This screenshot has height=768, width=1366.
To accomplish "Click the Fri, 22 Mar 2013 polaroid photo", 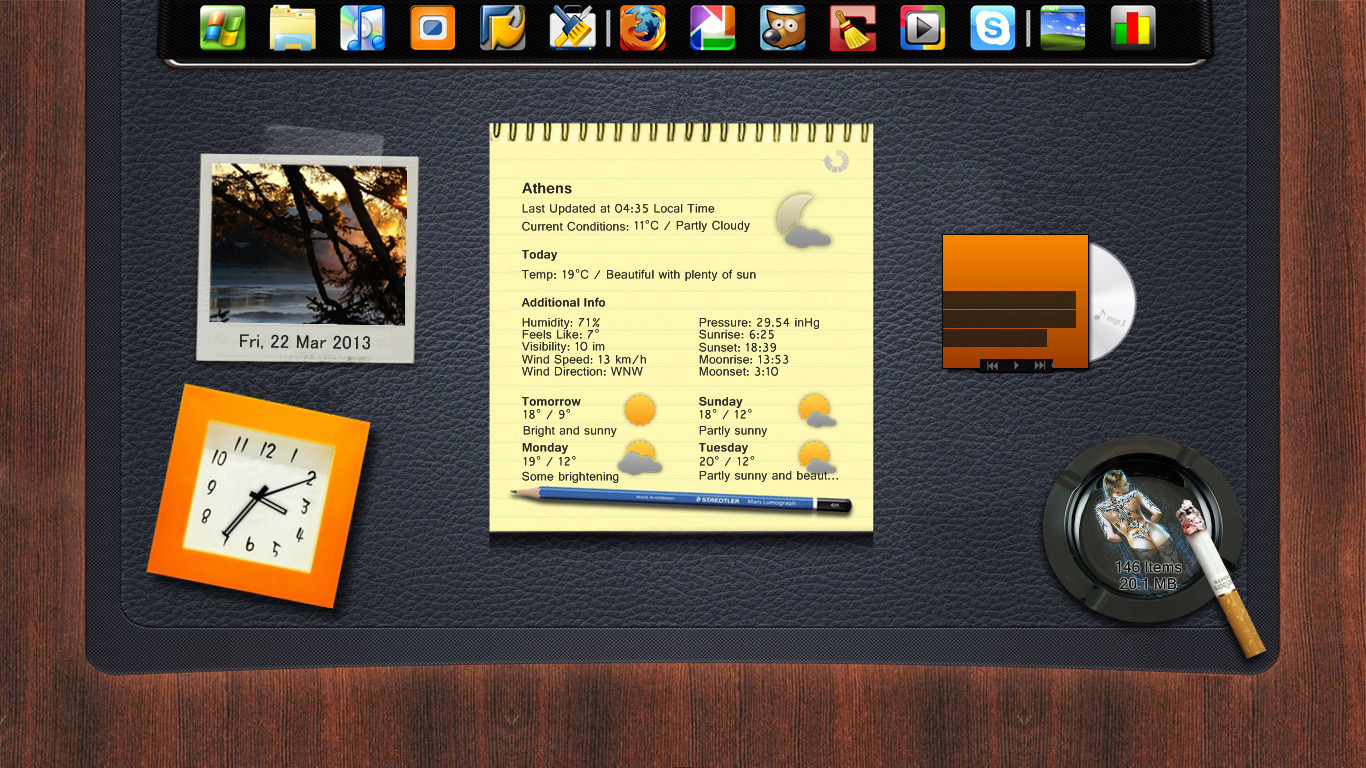I will 305,258.
